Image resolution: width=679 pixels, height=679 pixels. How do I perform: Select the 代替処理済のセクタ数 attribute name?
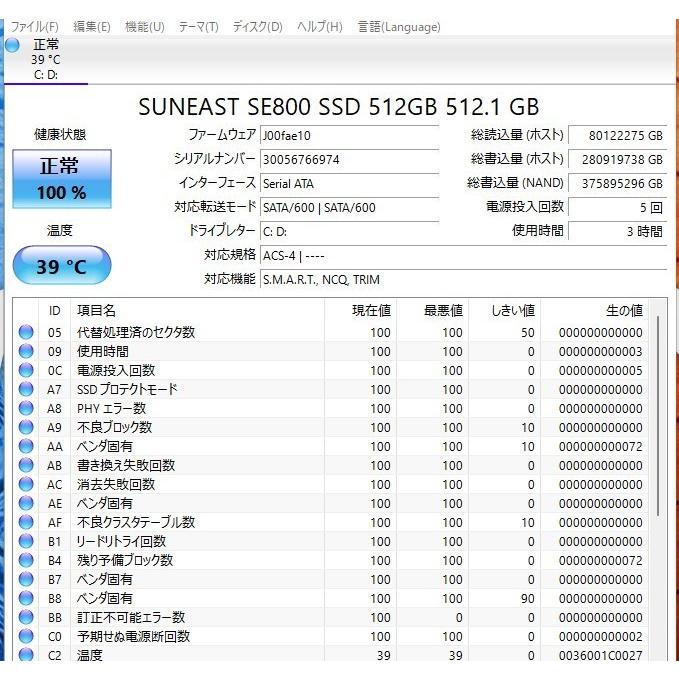click(x=136, y=332)
